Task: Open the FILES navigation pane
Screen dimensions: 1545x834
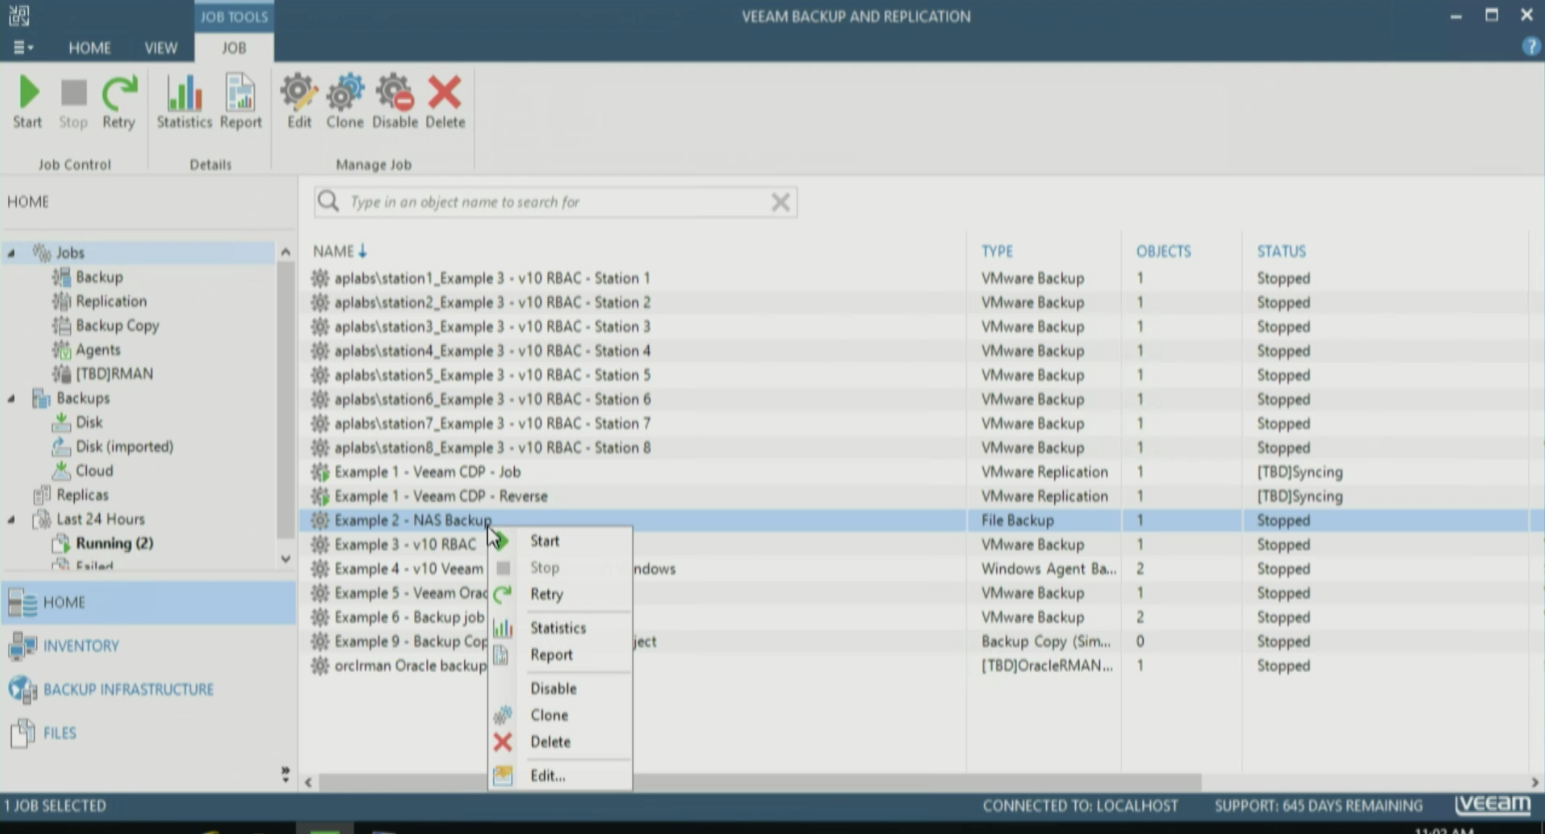Action: click(149, 733)
